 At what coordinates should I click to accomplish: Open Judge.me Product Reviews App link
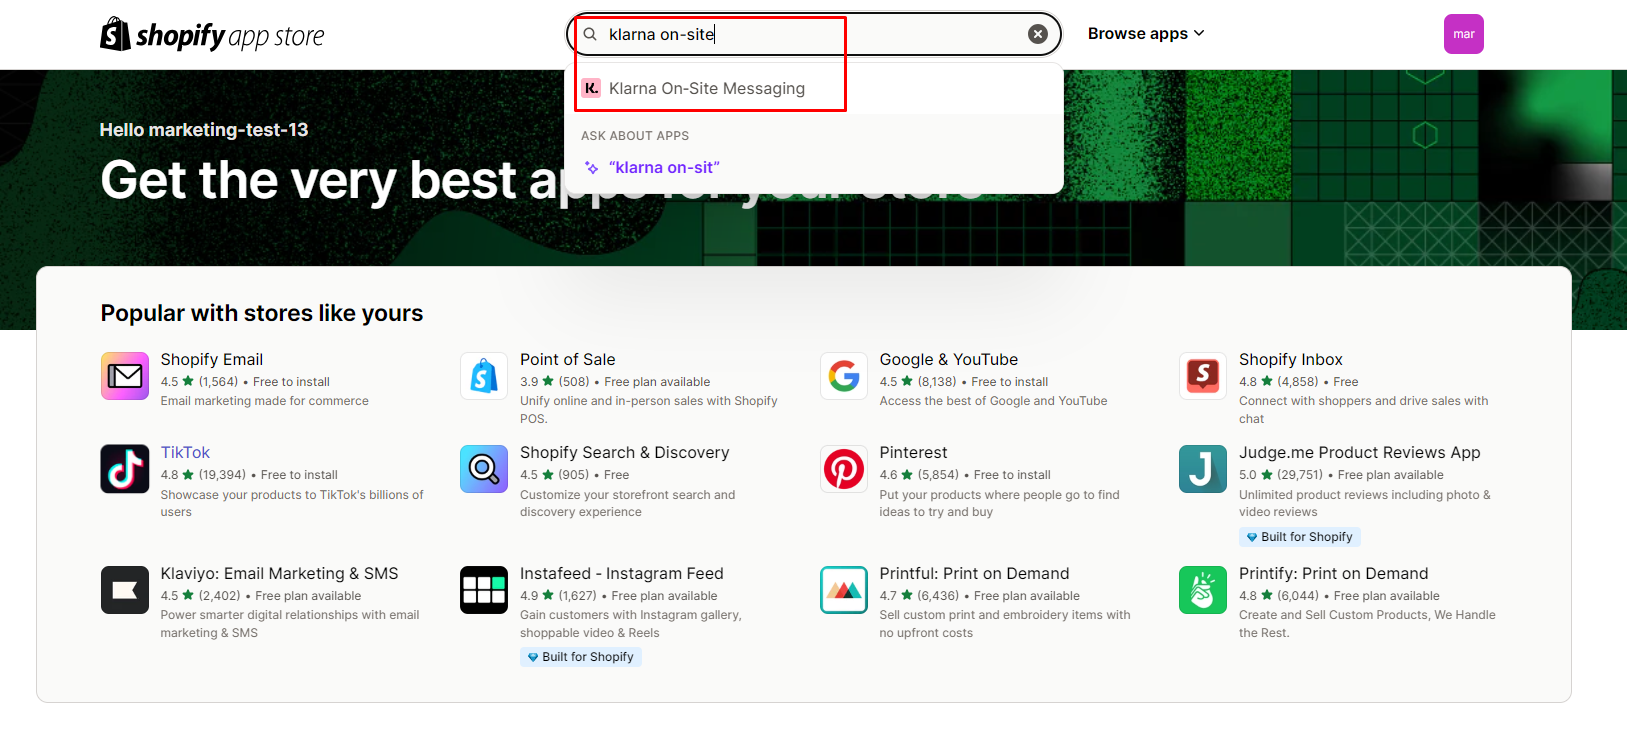click(x=1360, y=453)
